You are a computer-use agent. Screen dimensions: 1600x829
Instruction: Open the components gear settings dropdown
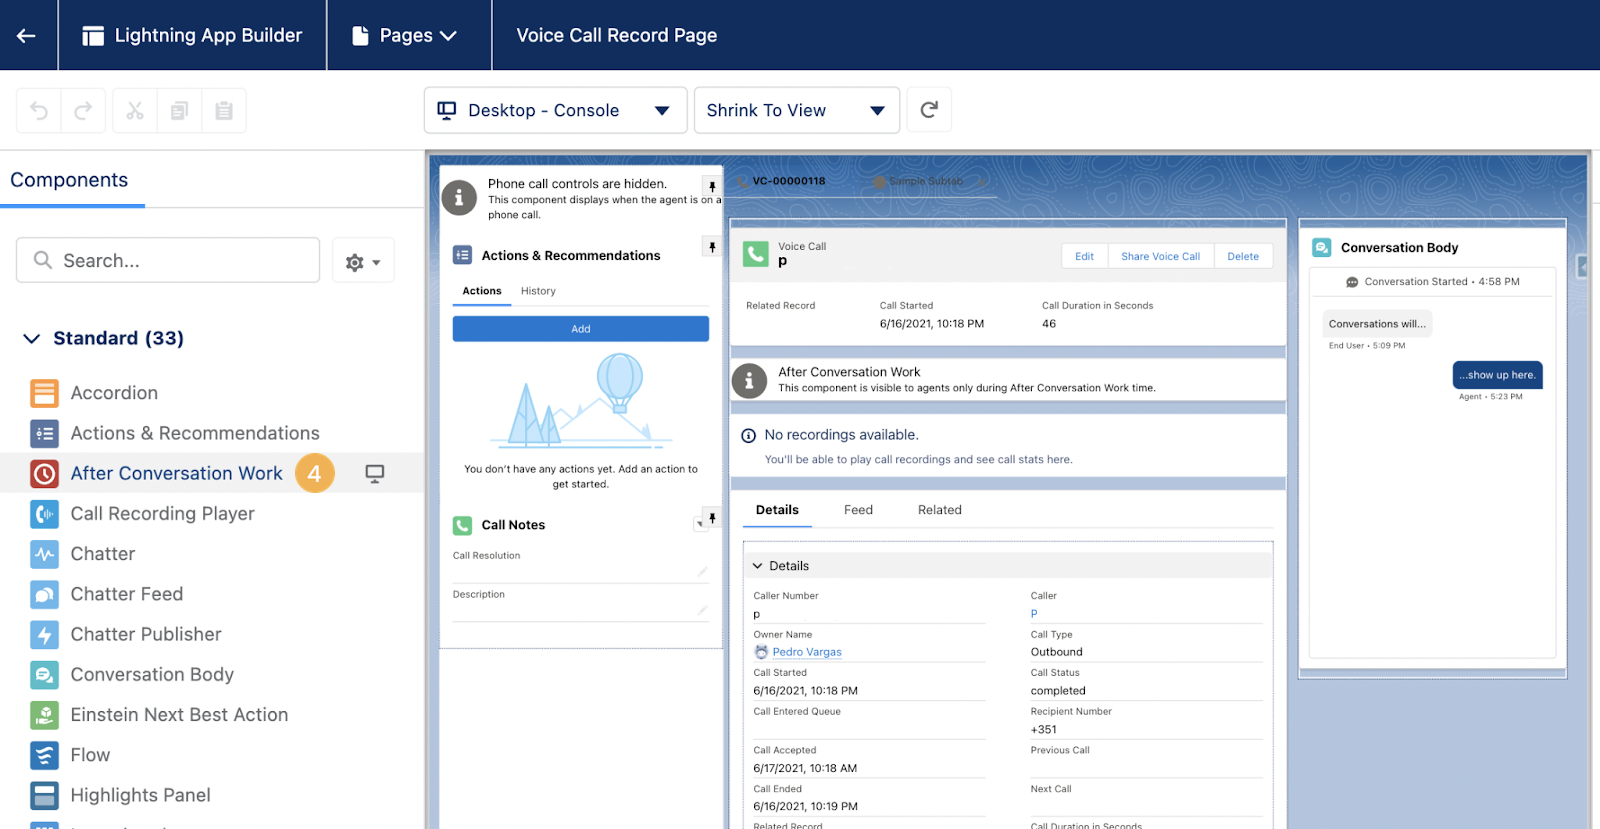(363, 261)
